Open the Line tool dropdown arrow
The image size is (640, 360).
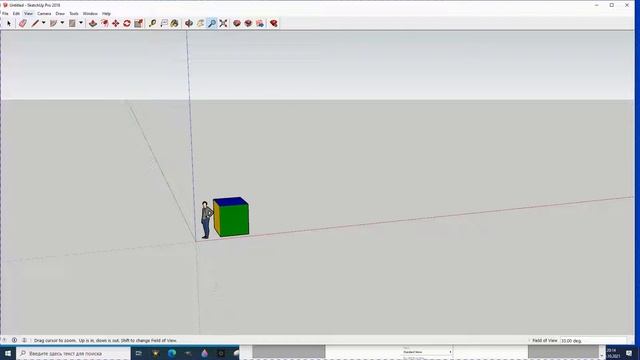44,23
